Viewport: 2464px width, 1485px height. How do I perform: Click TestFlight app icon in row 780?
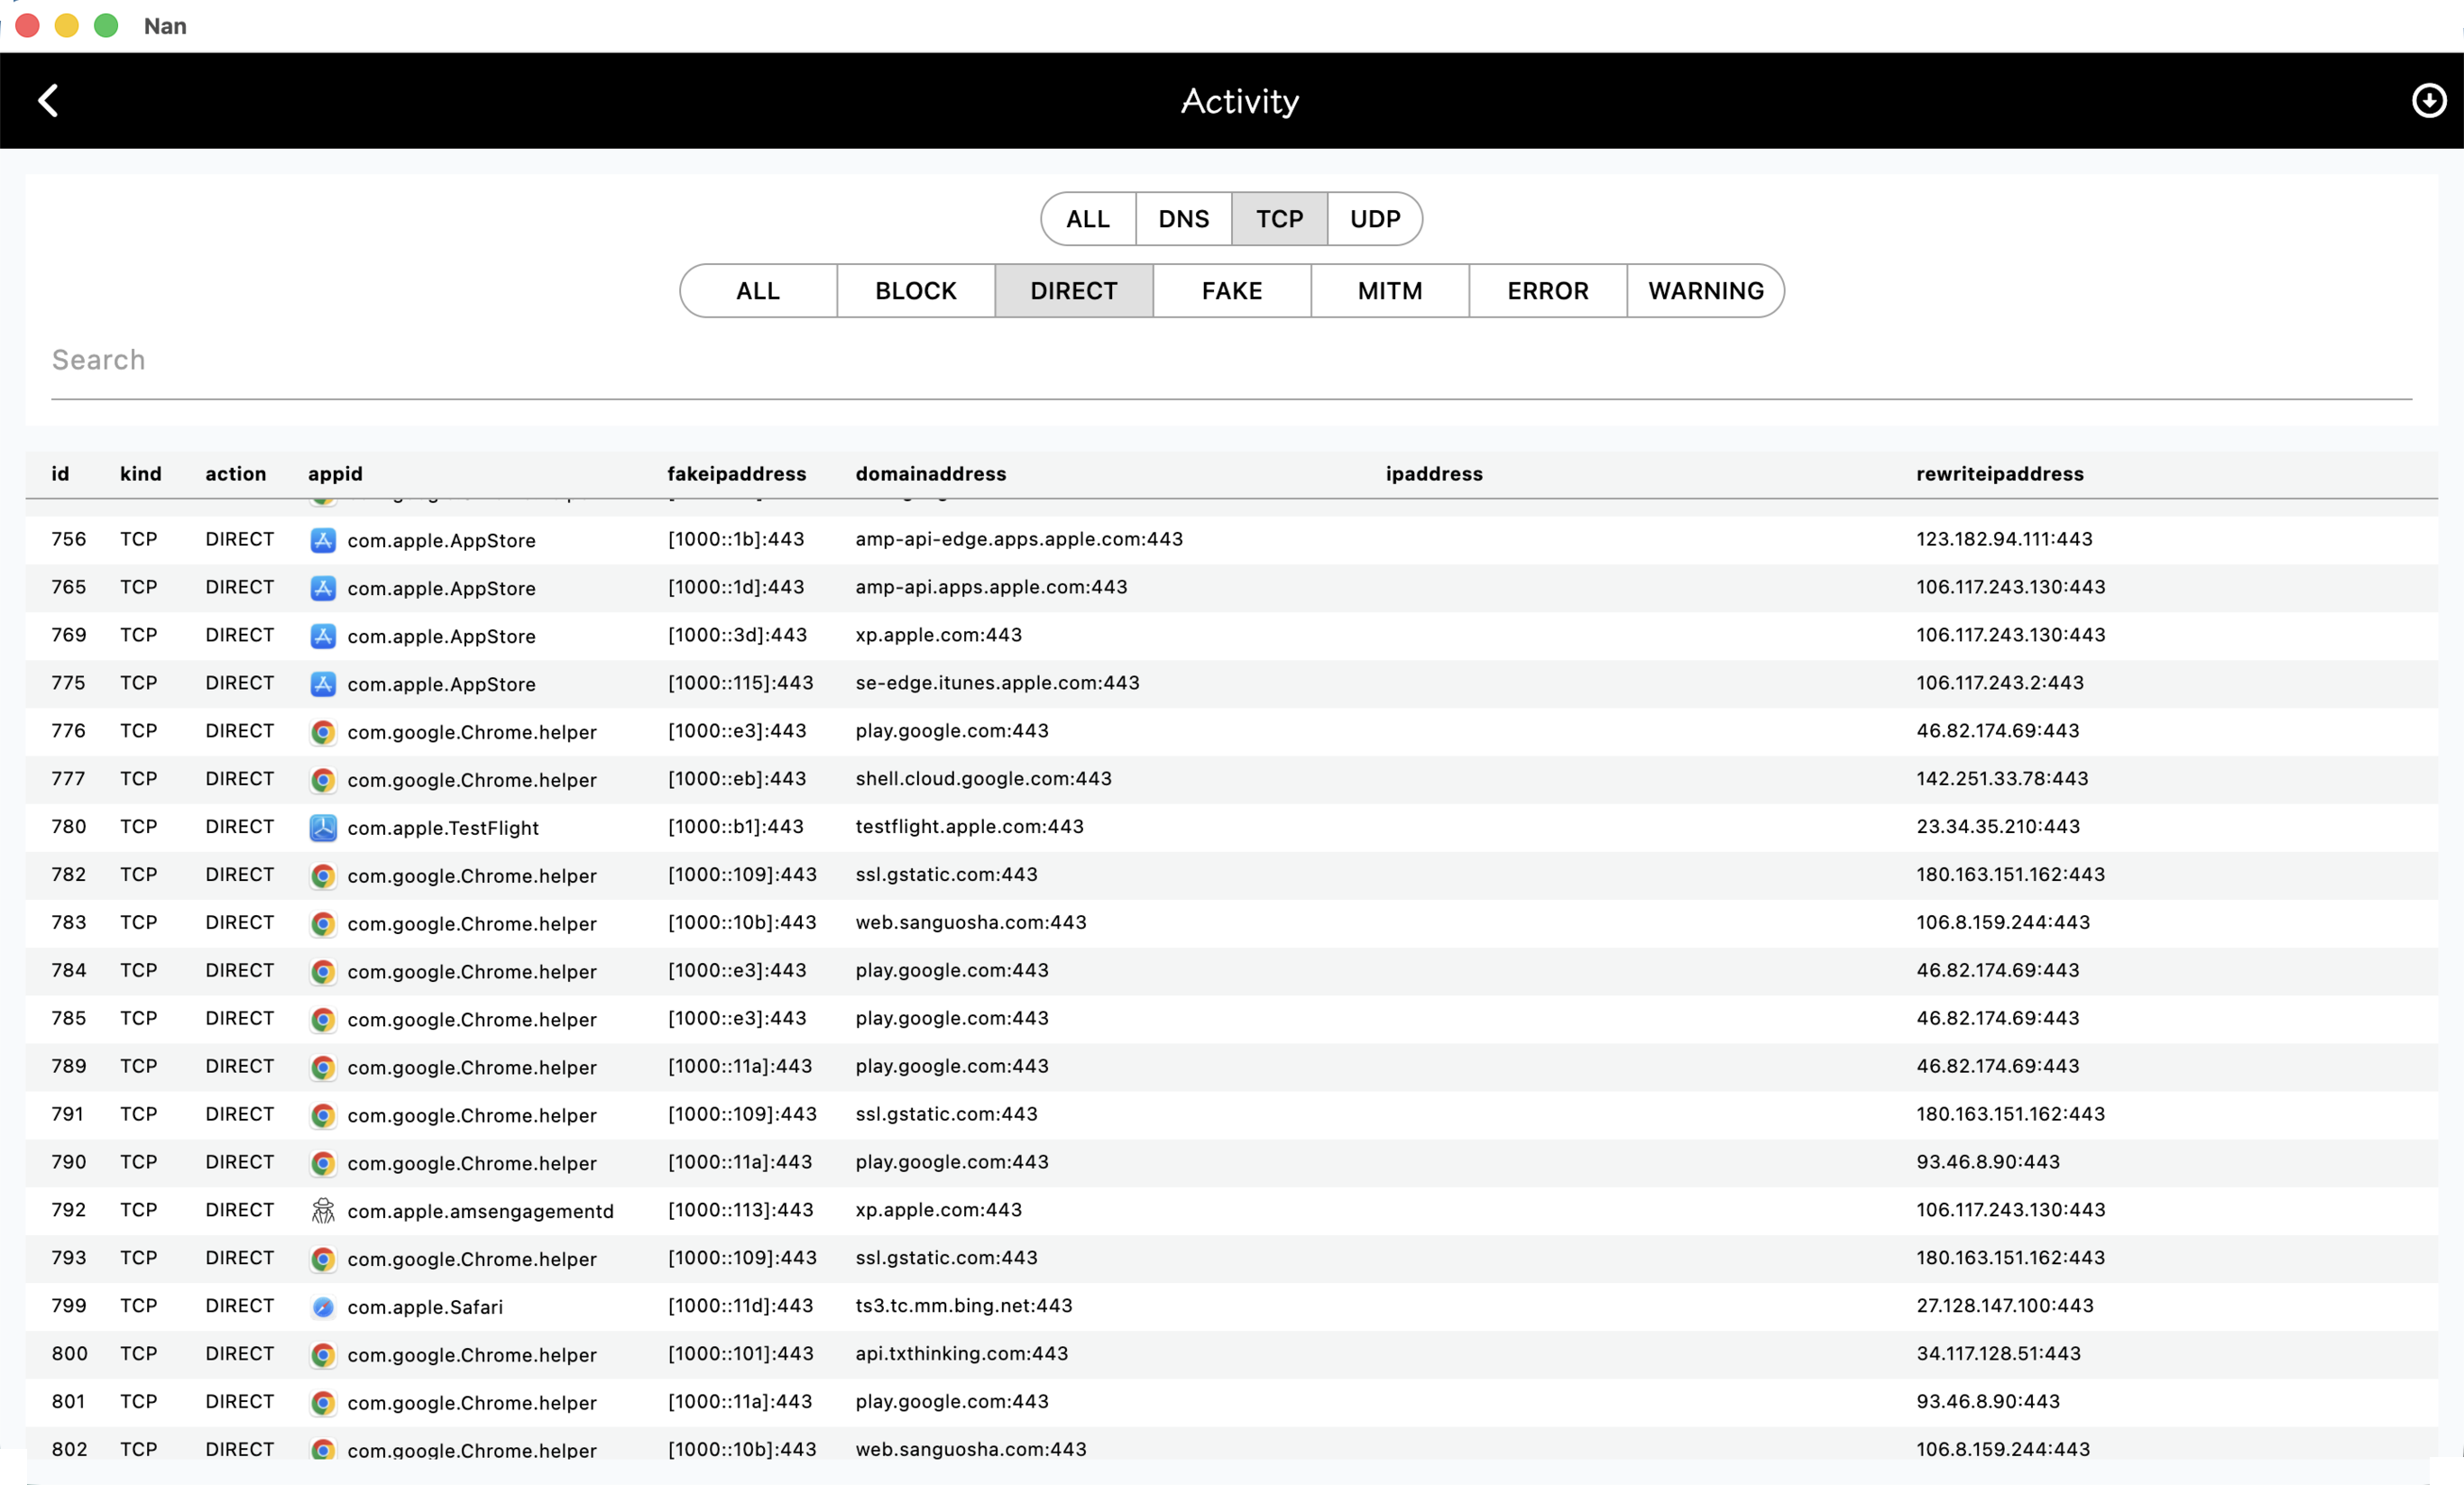pyautogui.click(x=322, y=828)
